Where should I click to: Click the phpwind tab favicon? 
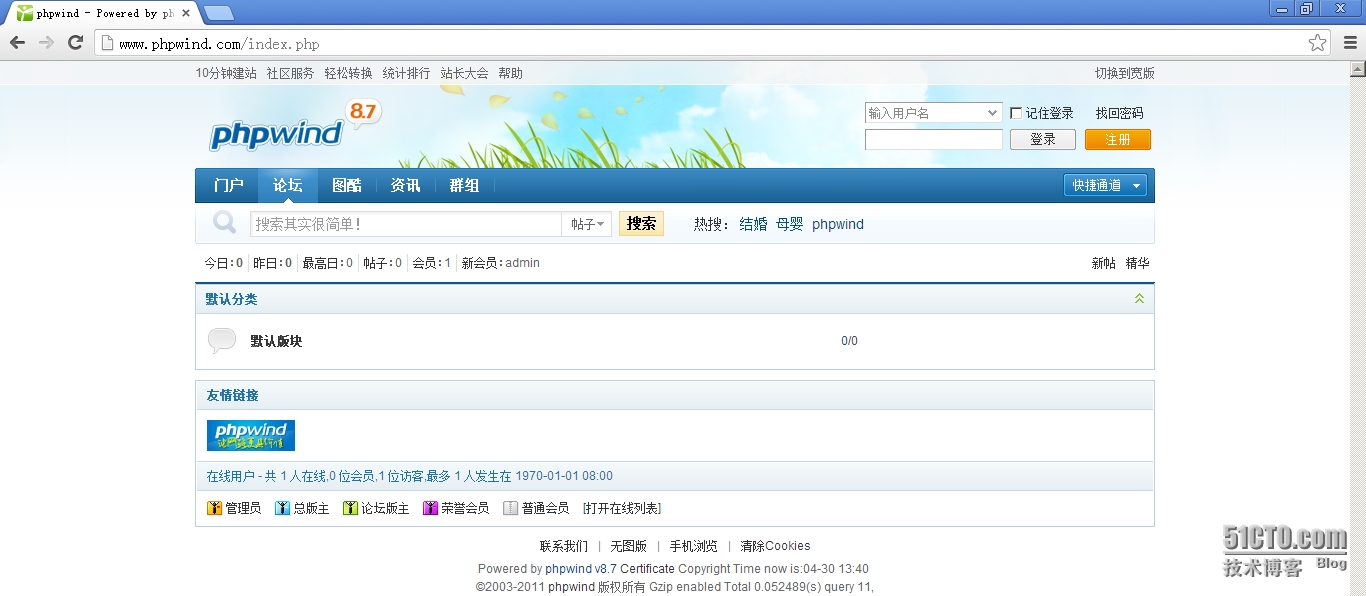click(25, 13)
